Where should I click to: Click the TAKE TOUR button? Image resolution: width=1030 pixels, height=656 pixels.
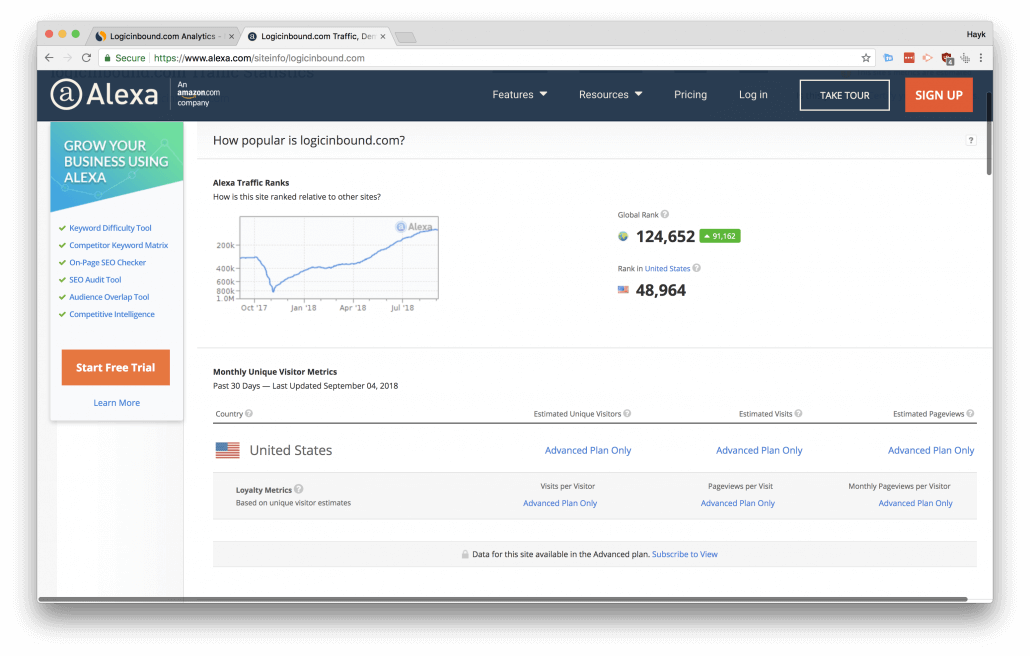(x=844, y=95)
